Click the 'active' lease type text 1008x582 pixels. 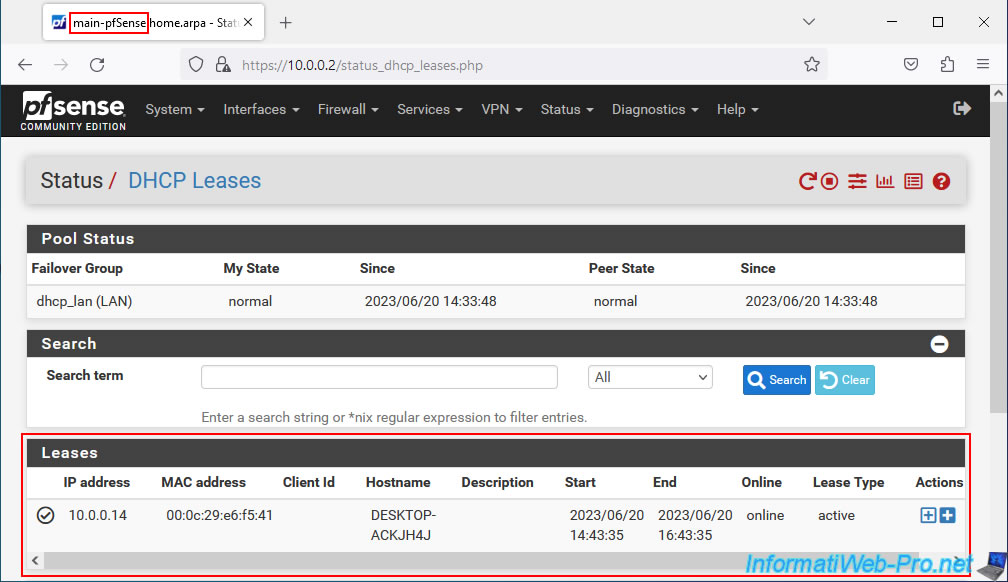836,516
